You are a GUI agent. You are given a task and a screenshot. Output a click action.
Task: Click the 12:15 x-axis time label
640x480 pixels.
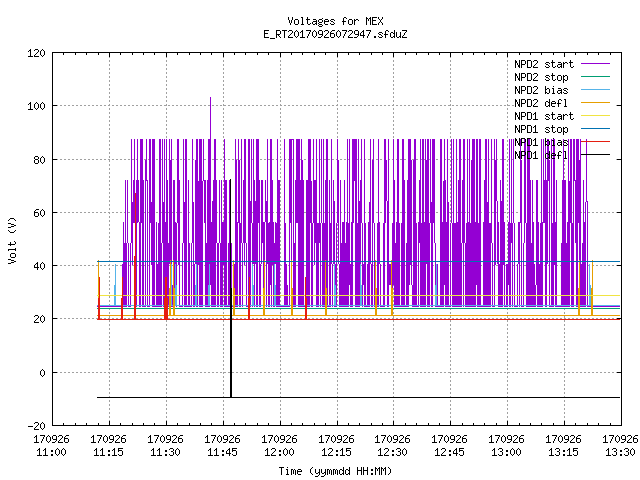point(336,452)
